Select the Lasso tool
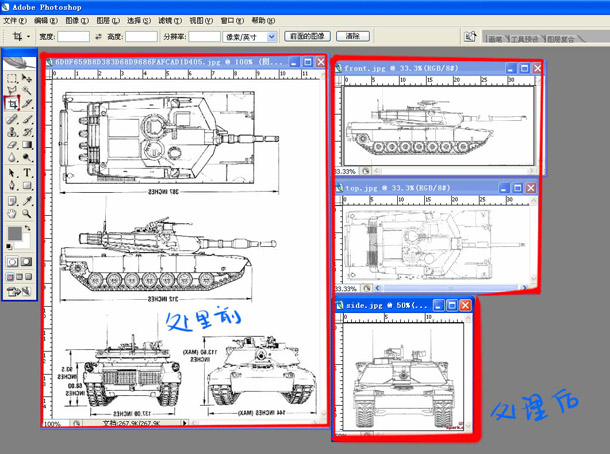The height and width of the screenshot is (454, 610). coord(12,91)
